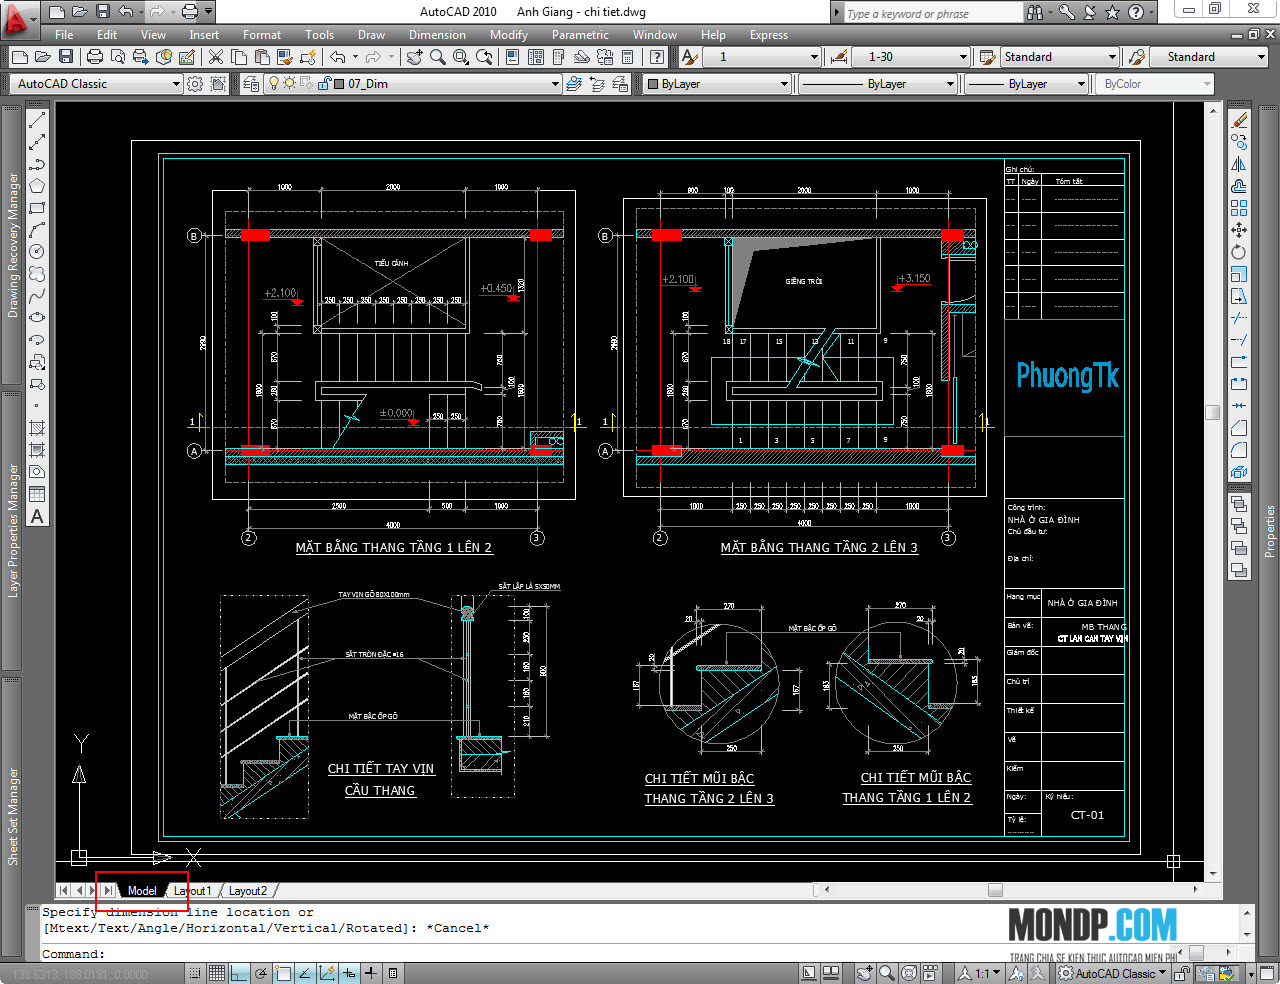
Task: Select the Fillet tool
Action: 1239,450
